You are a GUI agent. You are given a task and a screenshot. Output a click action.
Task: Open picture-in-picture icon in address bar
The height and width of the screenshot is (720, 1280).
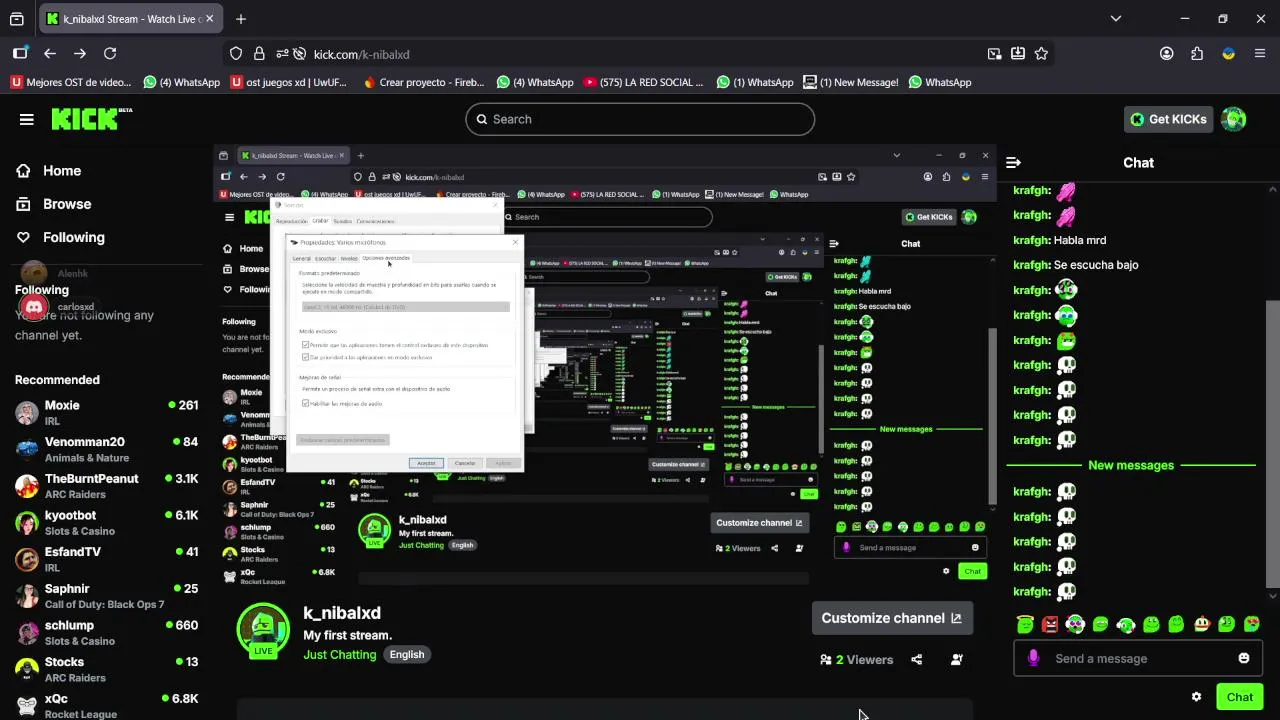994,54
